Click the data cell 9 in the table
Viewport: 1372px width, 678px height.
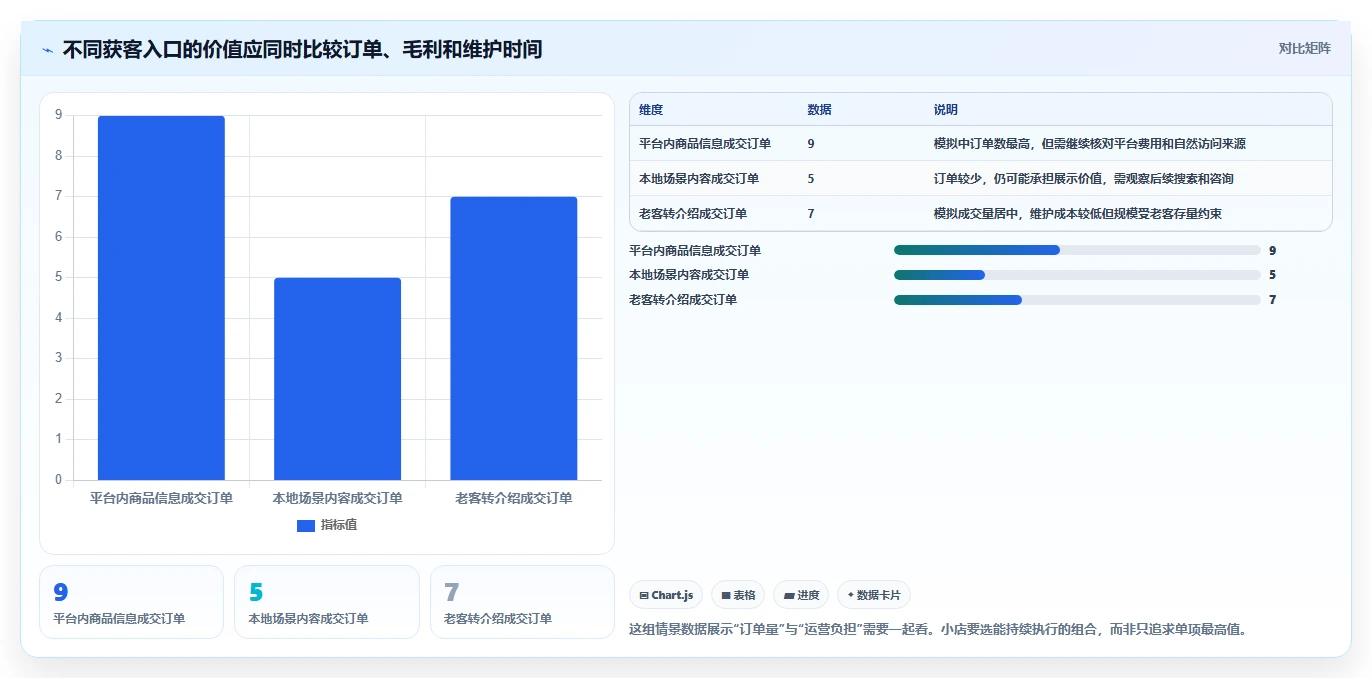pyautogui.click(x=811, y=143)
